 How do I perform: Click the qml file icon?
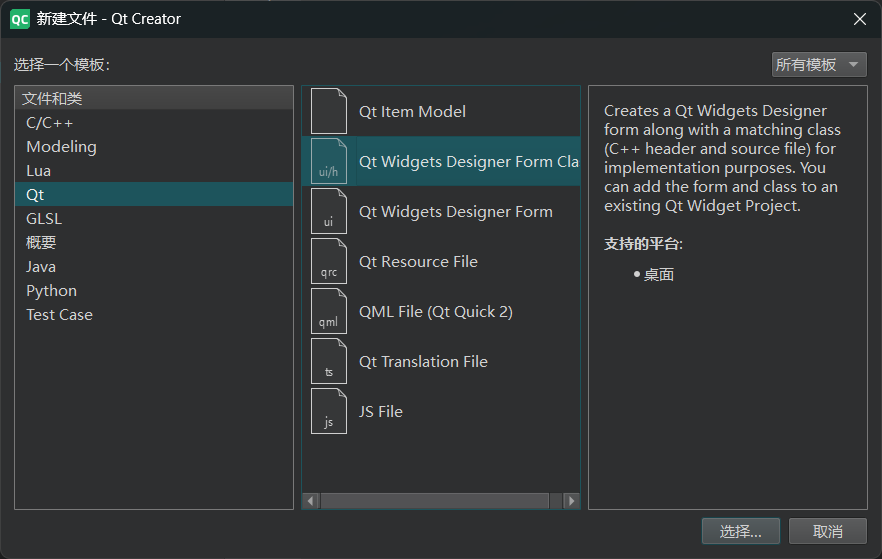pos(329,312)
